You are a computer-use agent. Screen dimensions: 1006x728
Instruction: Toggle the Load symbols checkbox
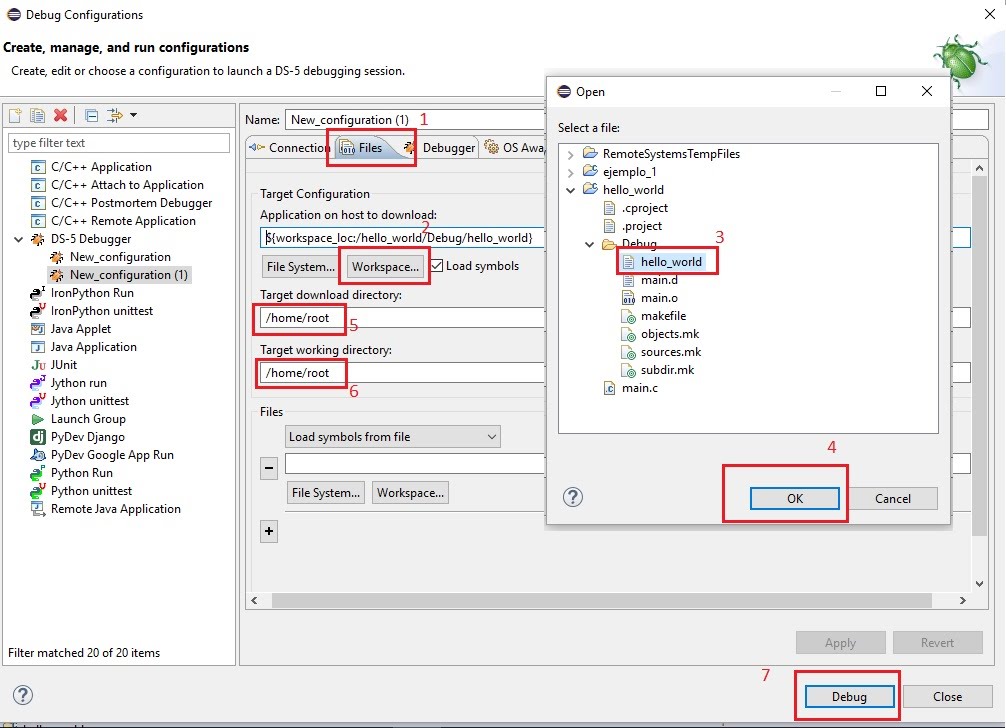(x=437, y=266)
